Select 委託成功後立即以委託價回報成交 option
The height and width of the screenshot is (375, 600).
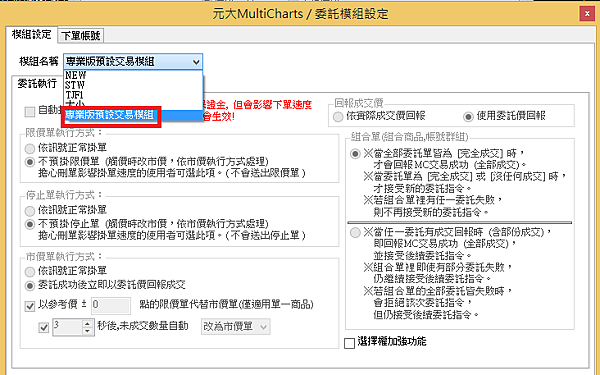(x=29, y=285)
